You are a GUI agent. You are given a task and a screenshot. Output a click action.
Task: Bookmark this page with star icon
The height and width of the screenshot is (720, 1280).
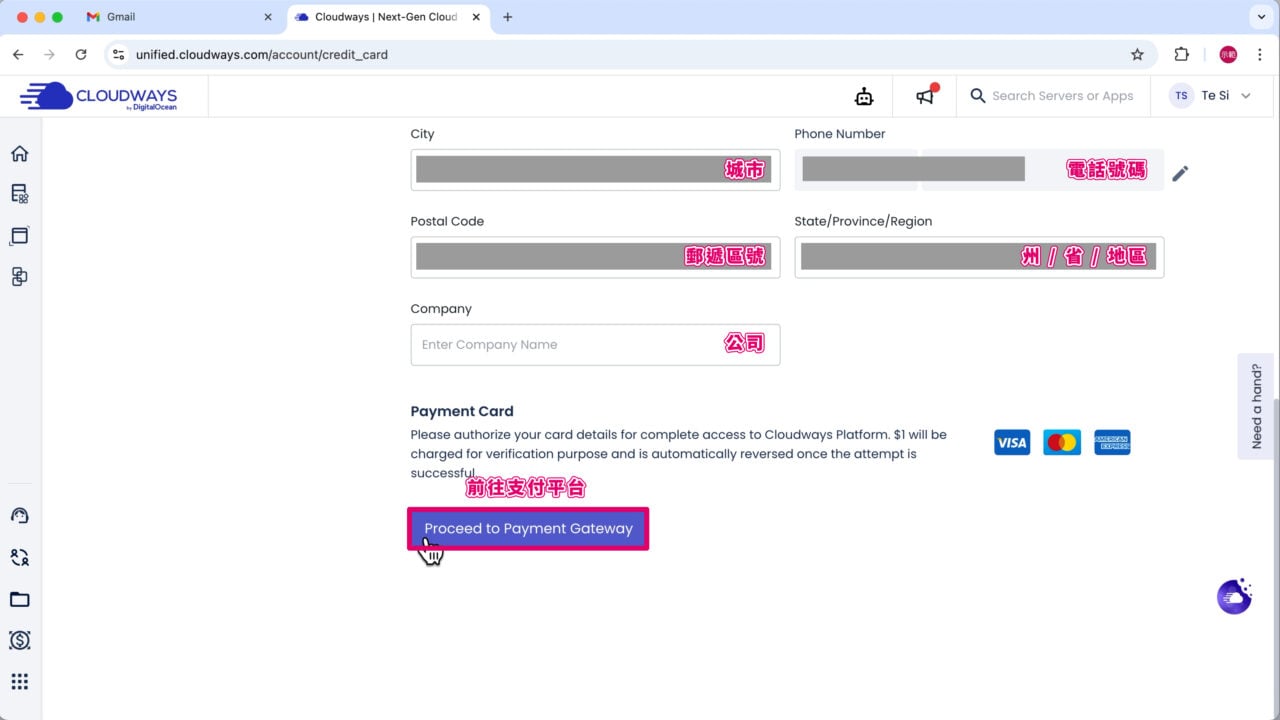(1137, 55)
